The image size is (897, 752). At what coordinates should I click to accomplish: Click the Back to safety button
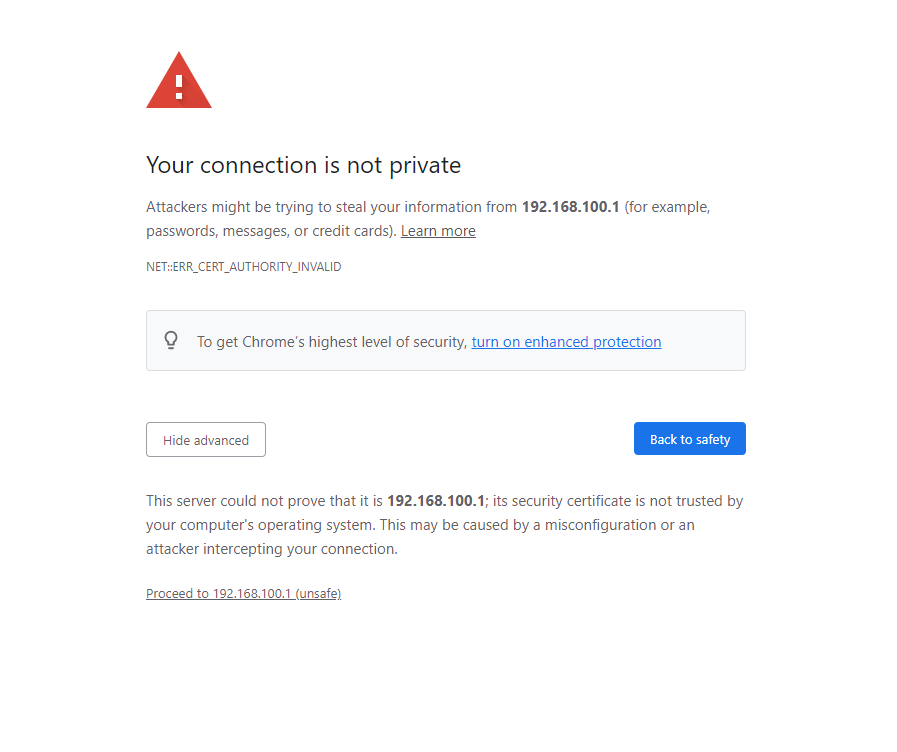(690, 439)
